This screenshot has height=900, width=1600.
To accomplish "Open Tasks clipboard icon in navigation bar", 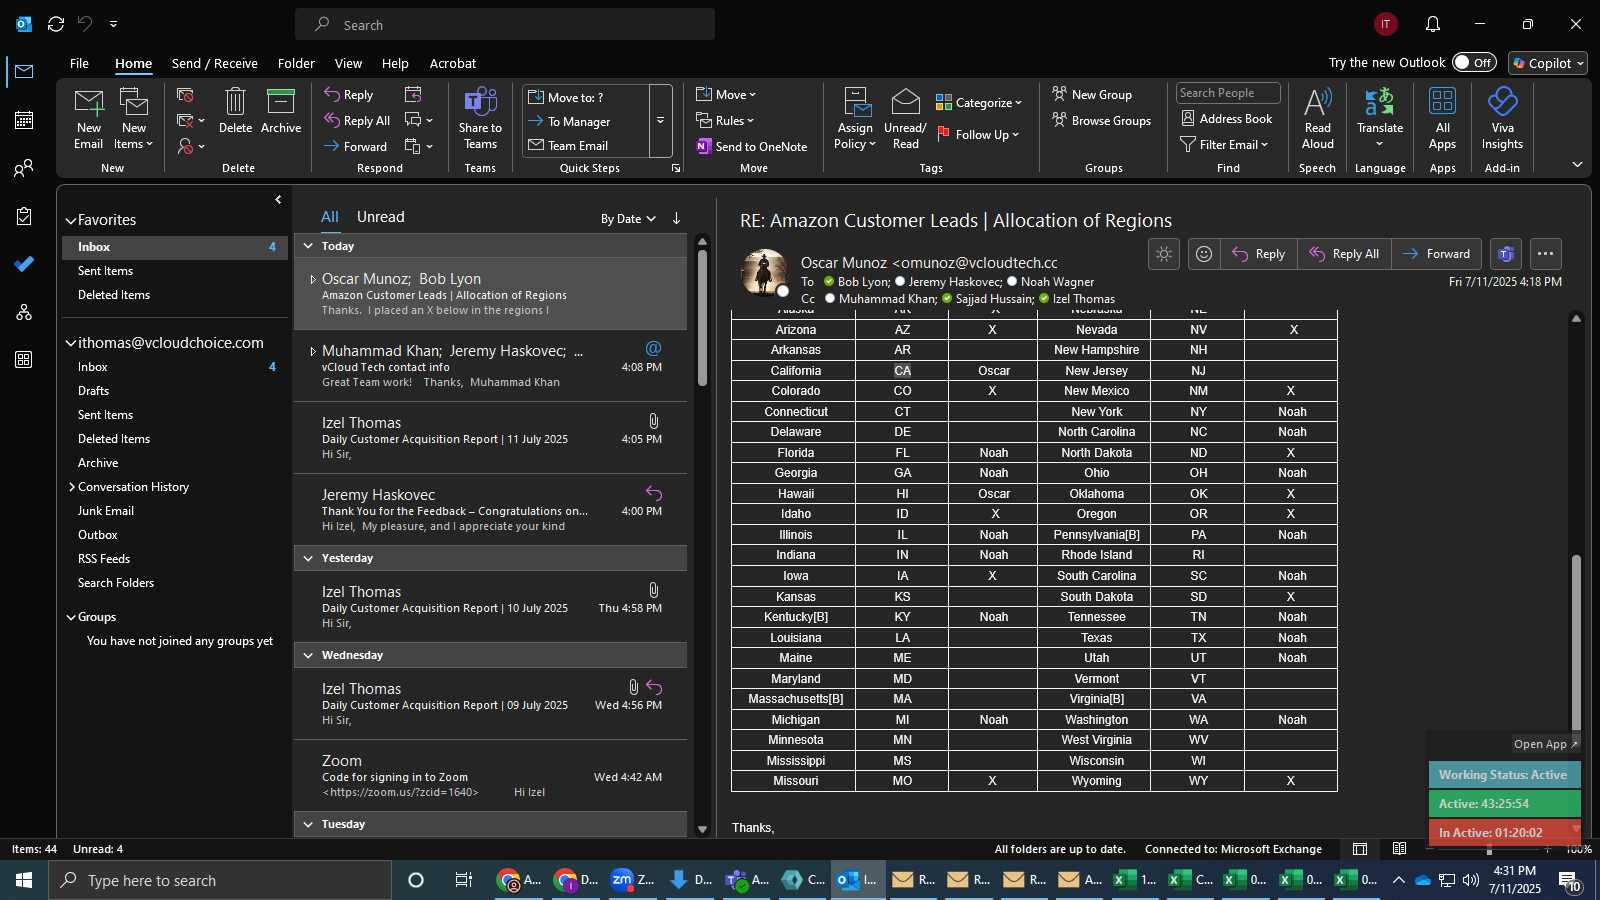I will pyautogui.click(x=24, y=216).
